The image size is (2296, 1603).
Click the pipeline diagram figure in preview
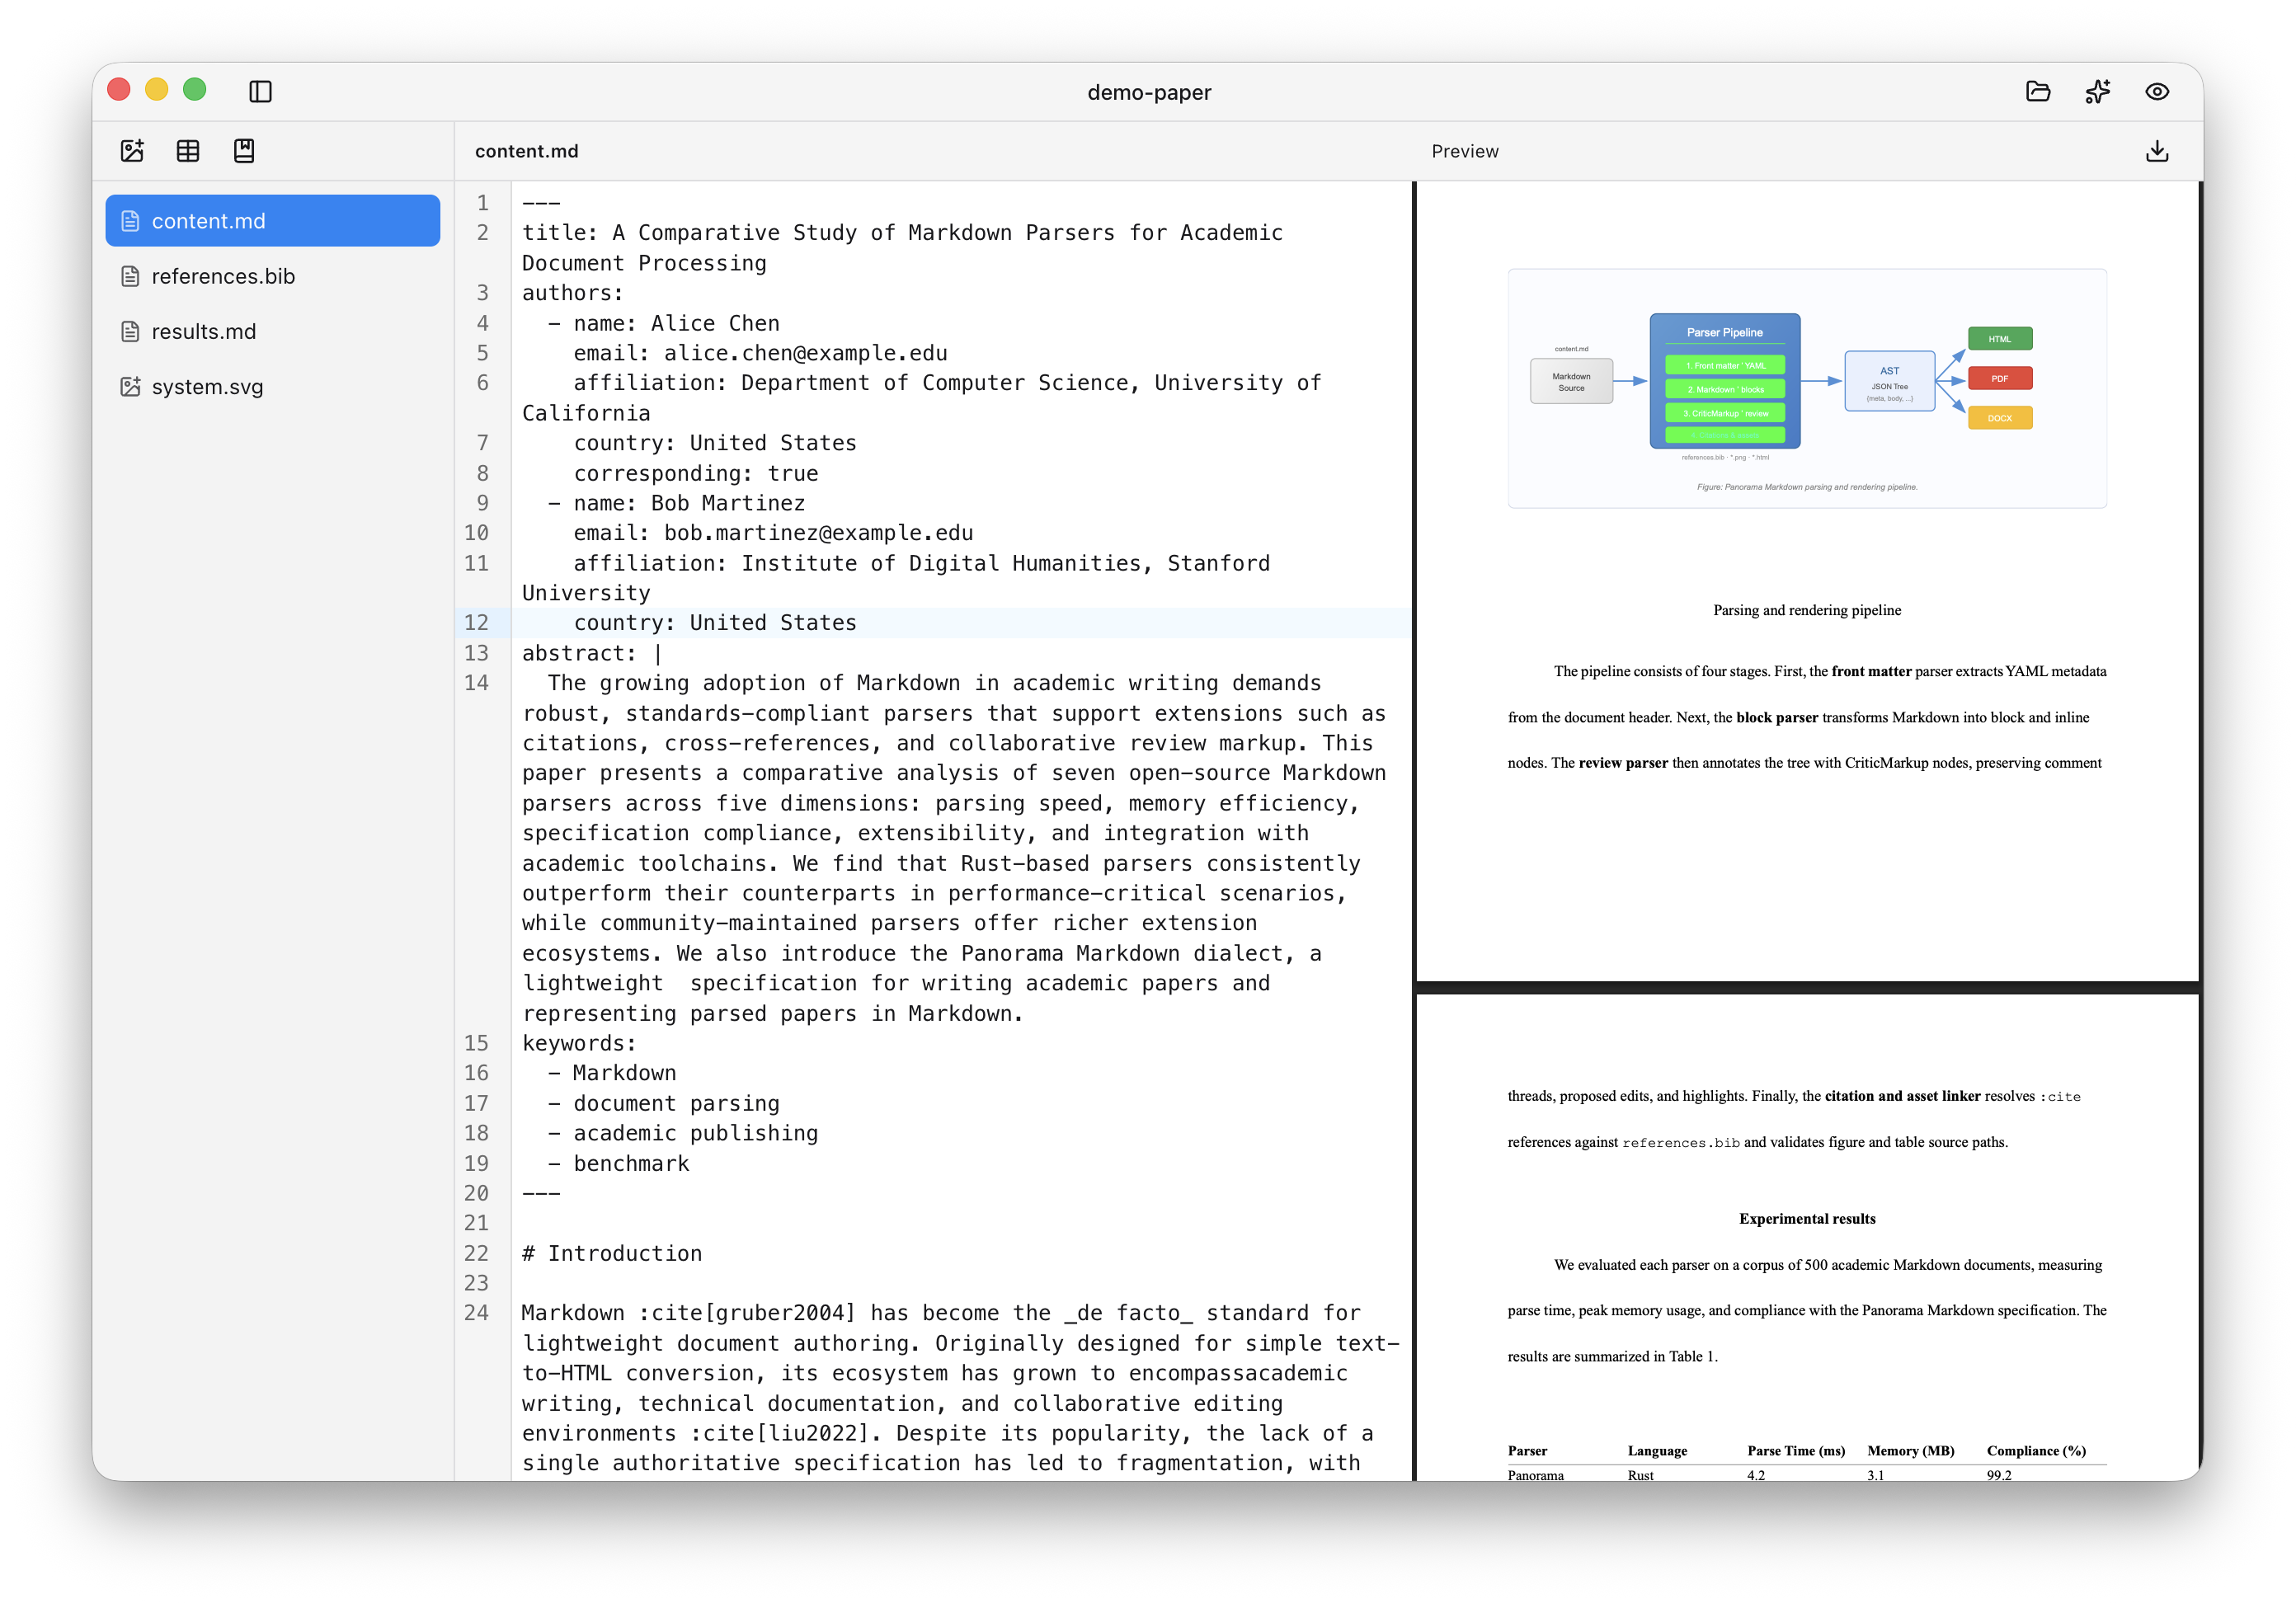[1807, 388]
